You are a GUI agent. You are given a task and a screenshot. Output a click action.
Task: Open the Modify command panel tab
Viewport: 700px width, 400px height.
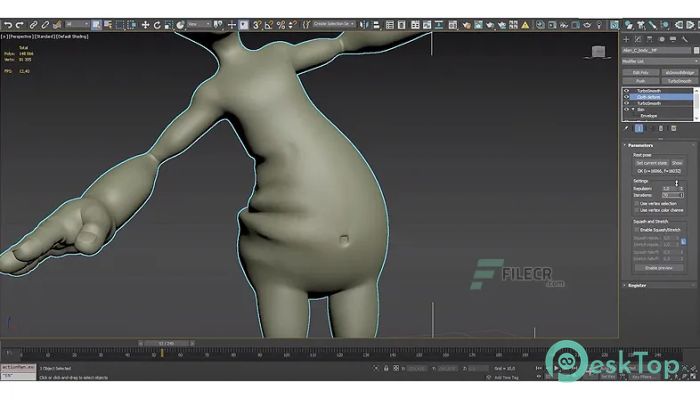coord(638,39)
